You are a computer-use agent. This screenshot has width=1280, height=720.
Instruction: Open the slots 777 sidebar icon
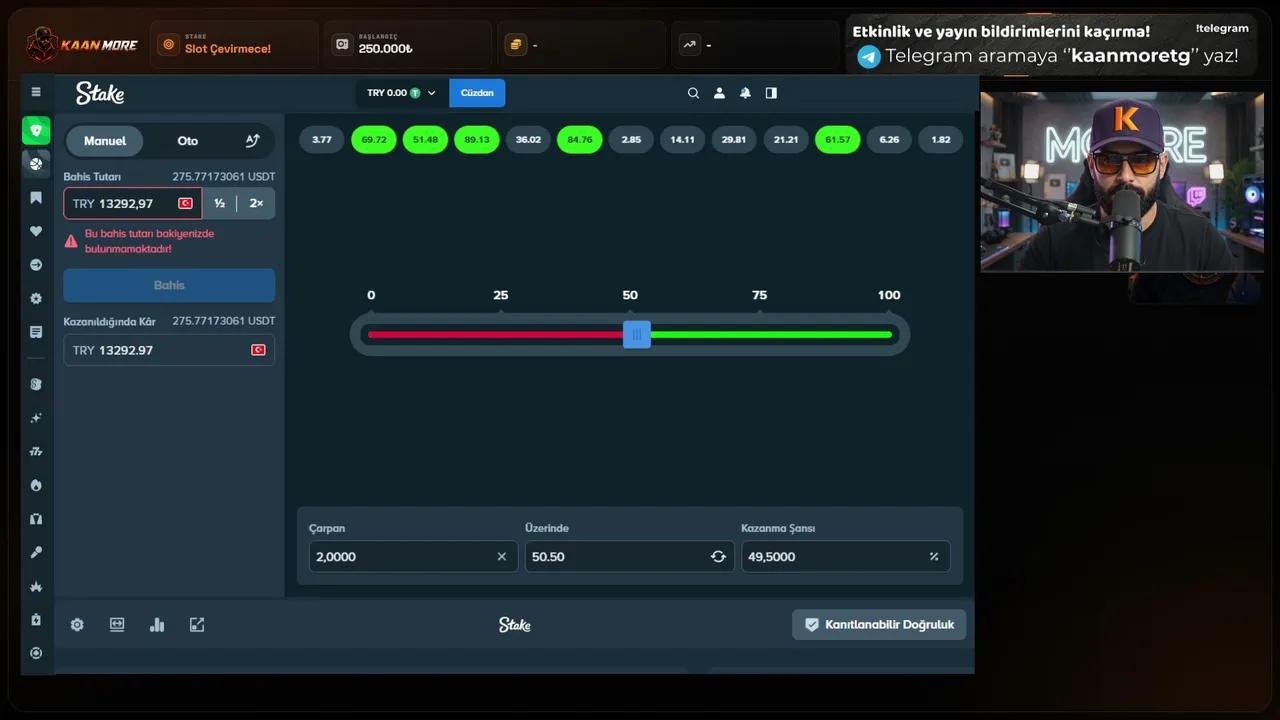pos(36,451)
